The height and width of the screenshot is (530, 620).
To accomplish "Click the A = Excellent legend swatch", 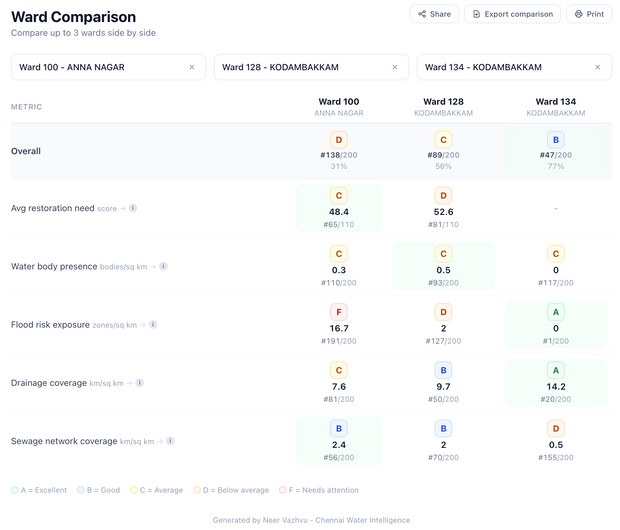I will point(15,490).
